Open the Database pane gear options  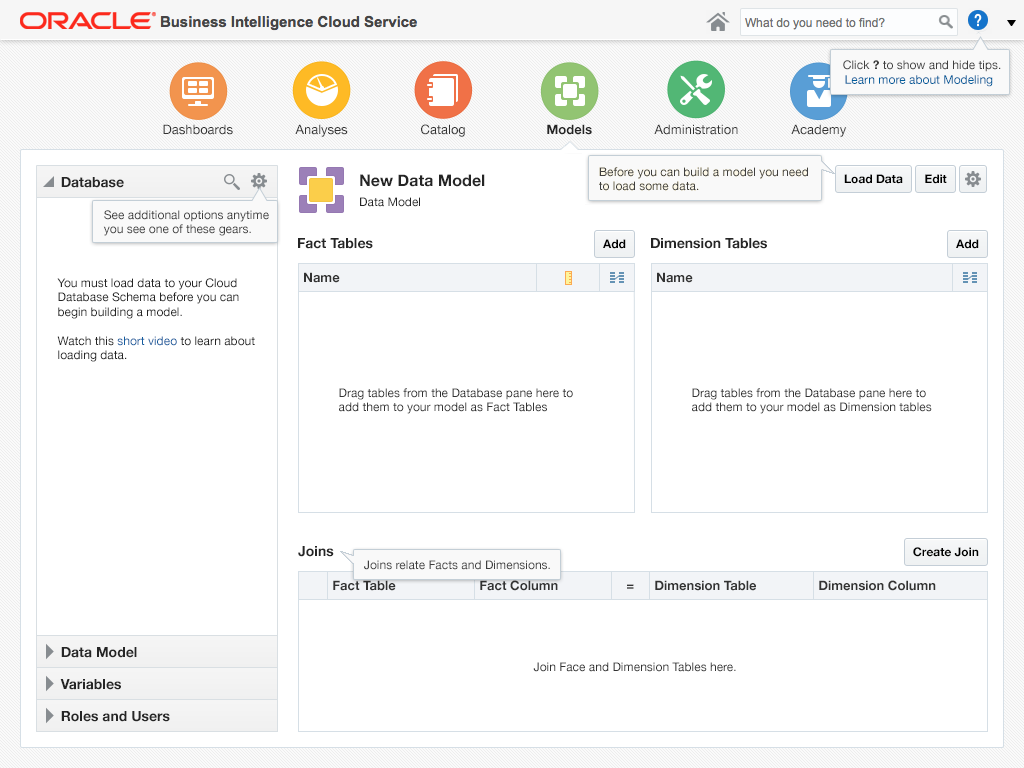(259, 181)
